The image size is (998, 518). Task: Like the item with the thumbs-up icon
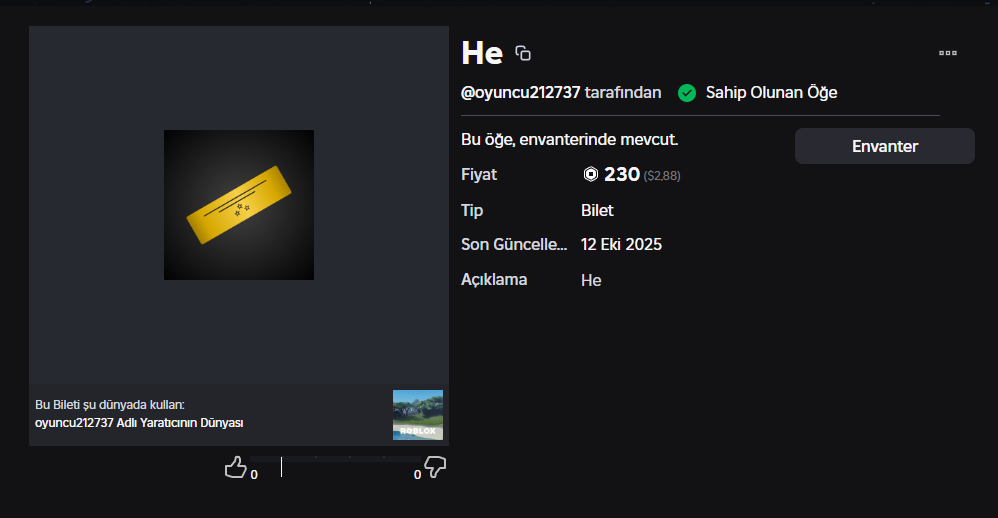coord(235,467)
